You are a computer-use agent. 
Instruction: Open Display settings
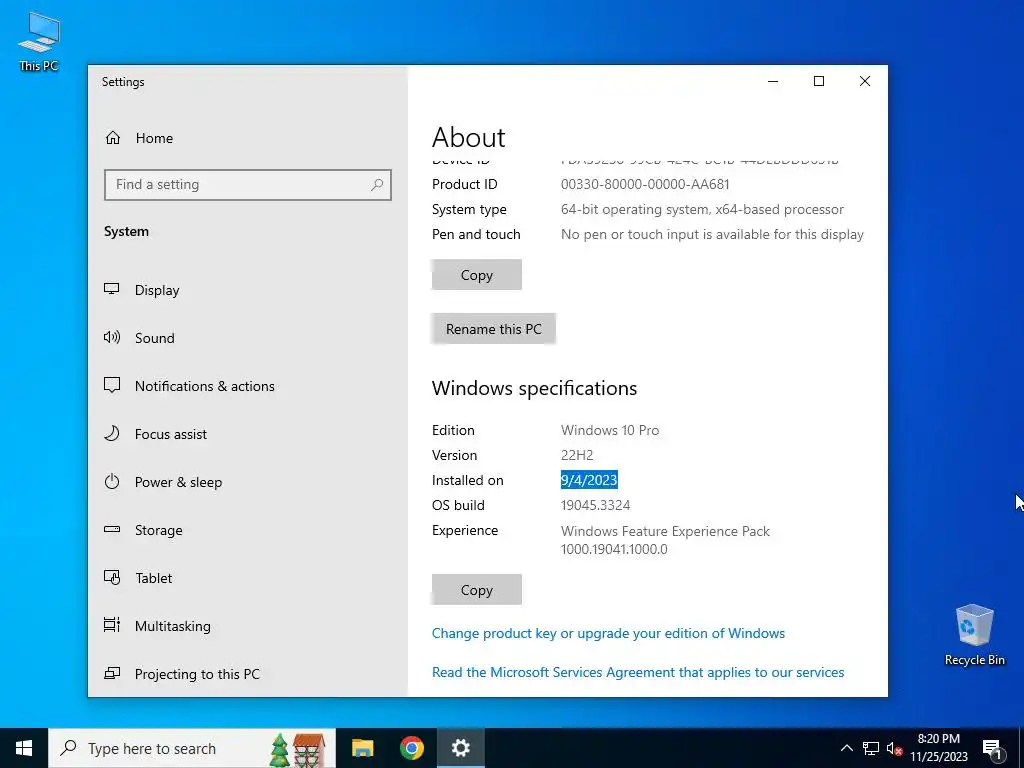point(157,290)
